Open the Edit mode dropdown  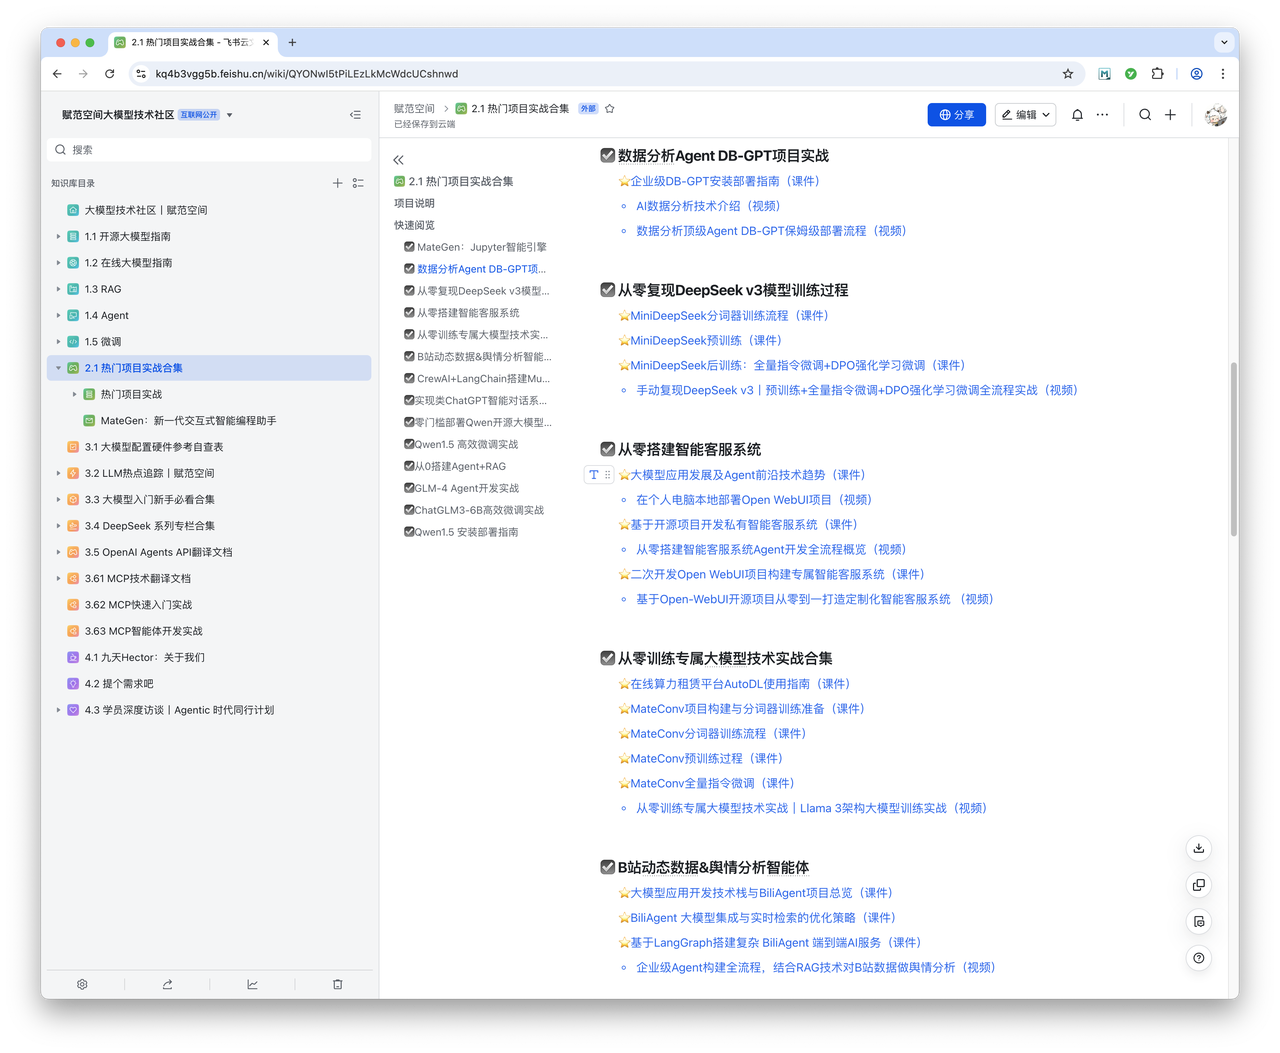(1025, 115)
